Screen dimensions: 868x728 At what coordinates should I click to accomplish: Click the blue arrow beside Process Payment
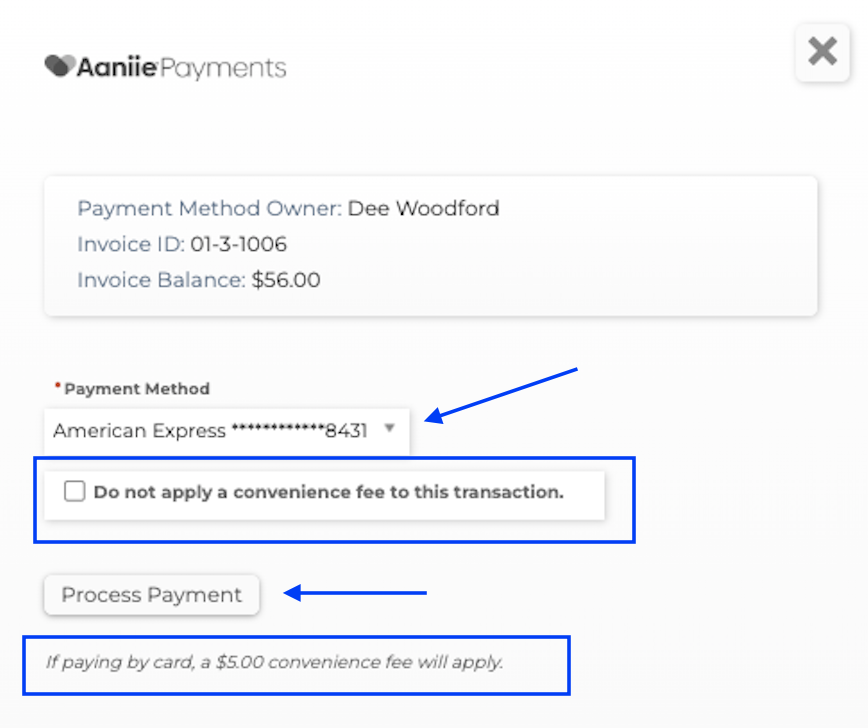pos(356,593)
